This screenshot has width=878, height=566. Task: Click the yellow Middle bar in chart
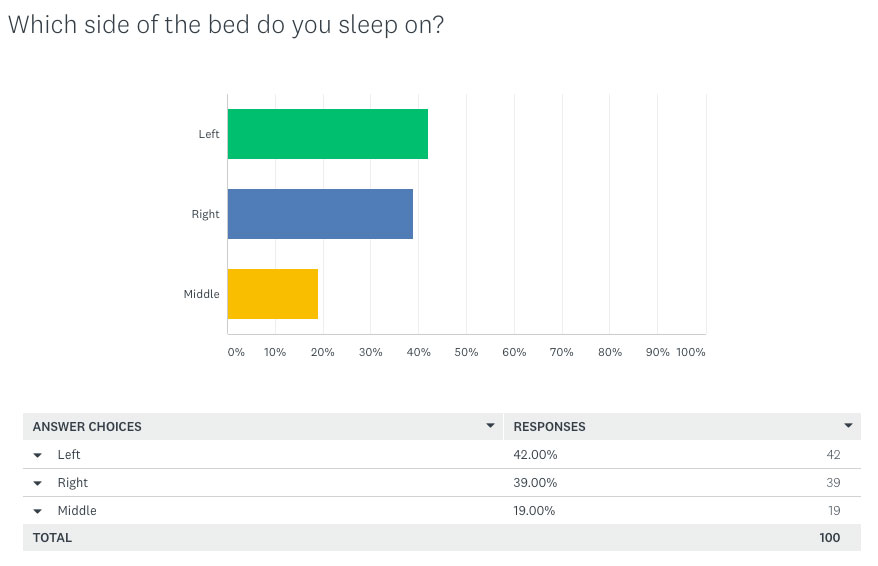tap(273, 294)
